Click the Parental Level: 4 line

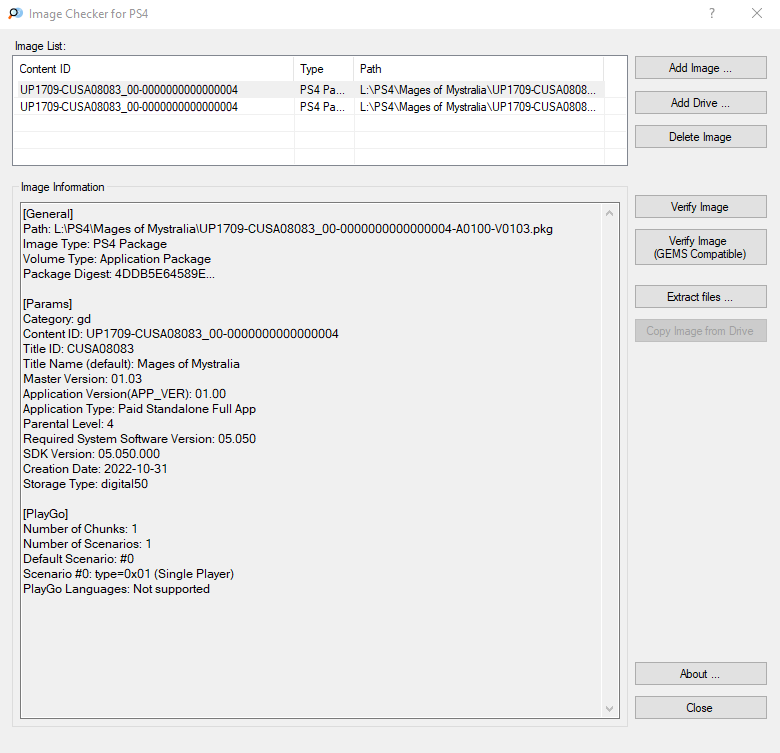69,424
